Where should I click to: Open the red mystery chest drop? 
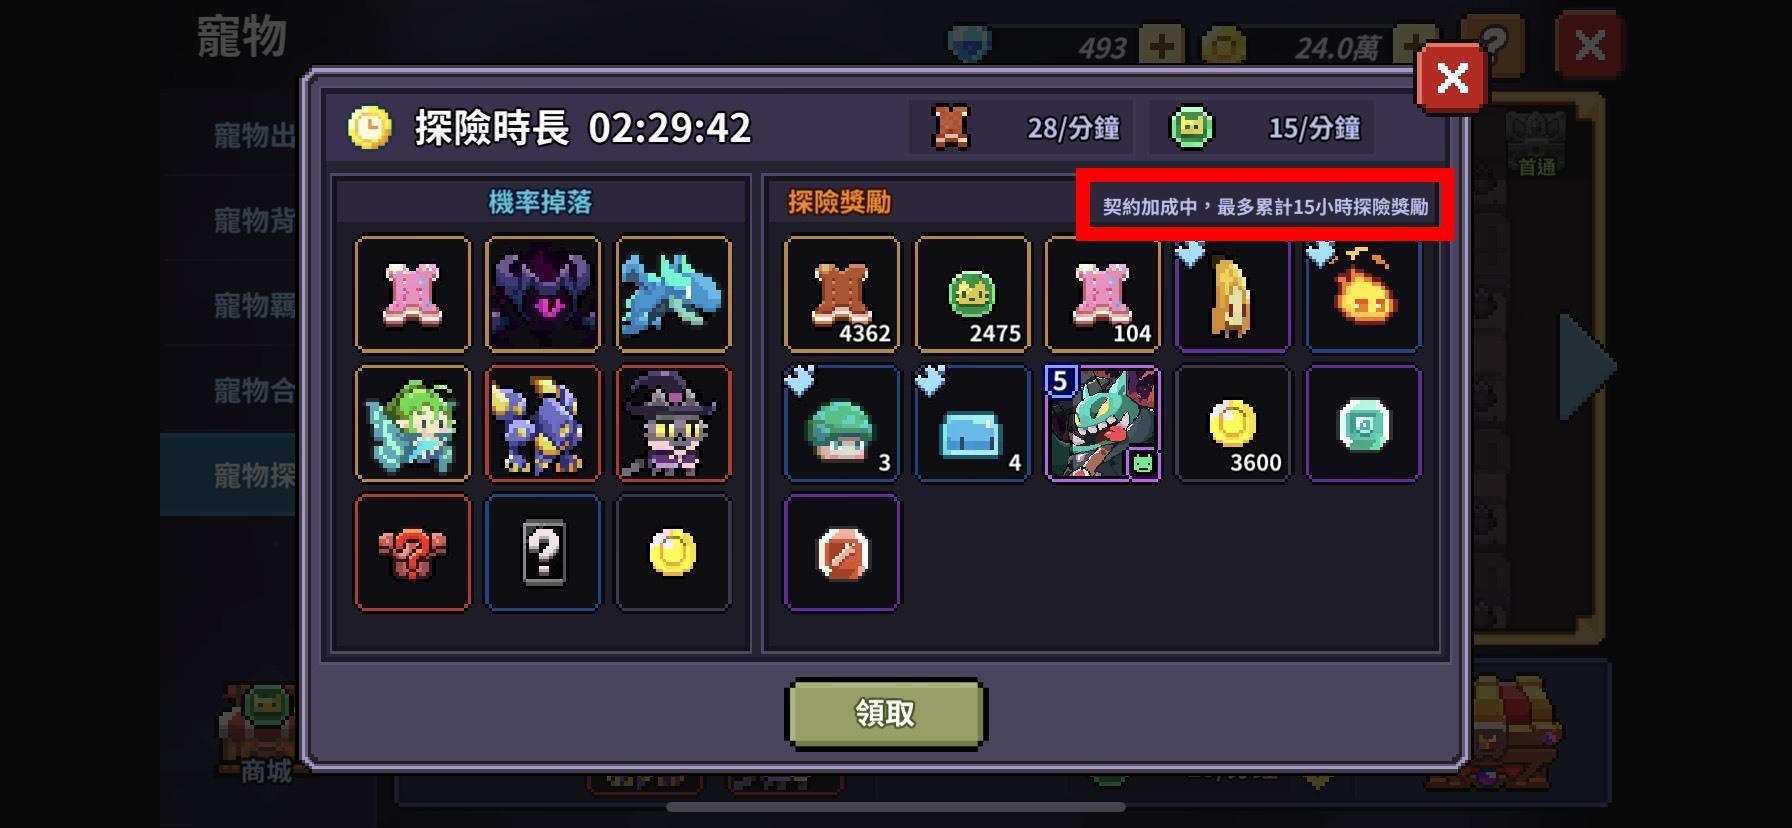pos(413,552)
